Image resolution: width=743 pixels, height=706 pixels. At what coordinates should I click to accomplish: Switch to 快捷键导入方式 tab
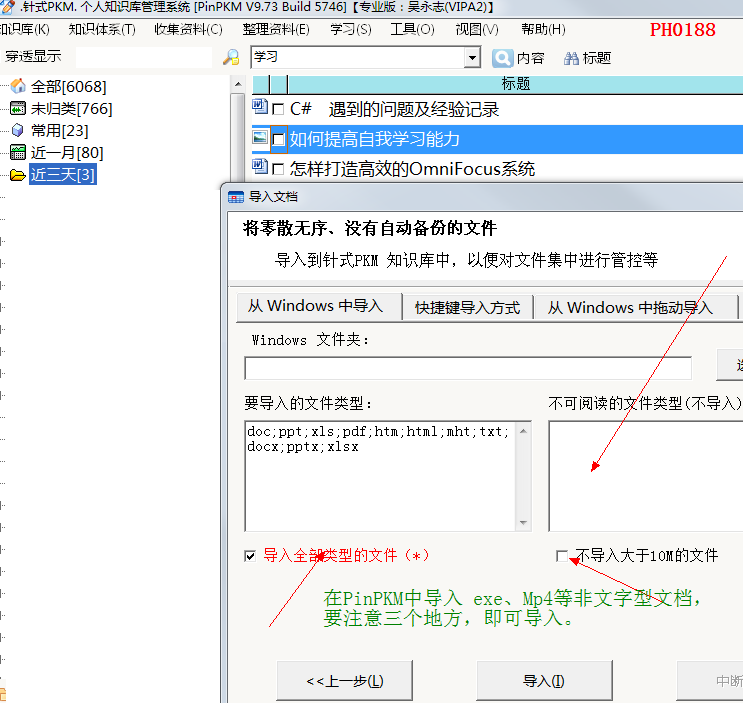[467, 308]
